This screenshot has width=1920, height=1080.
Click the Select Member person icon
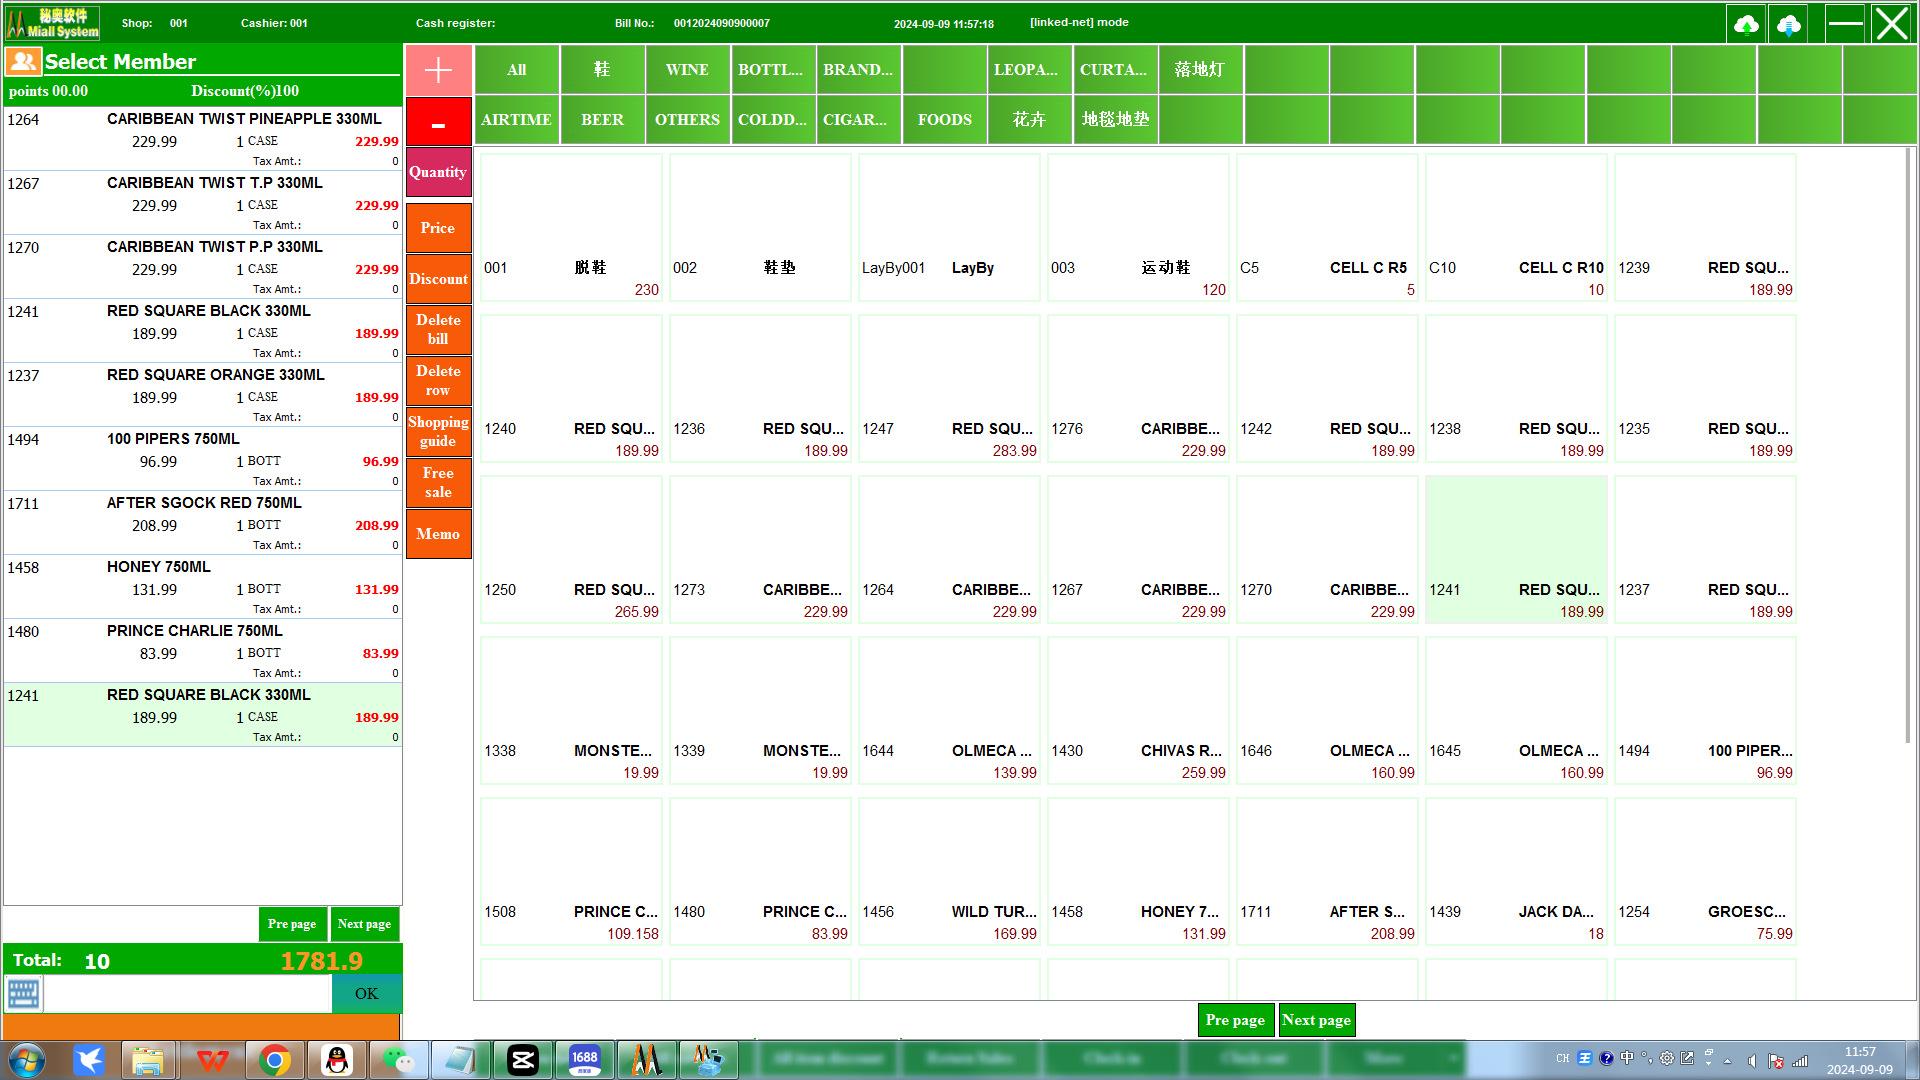coord(22,62)
